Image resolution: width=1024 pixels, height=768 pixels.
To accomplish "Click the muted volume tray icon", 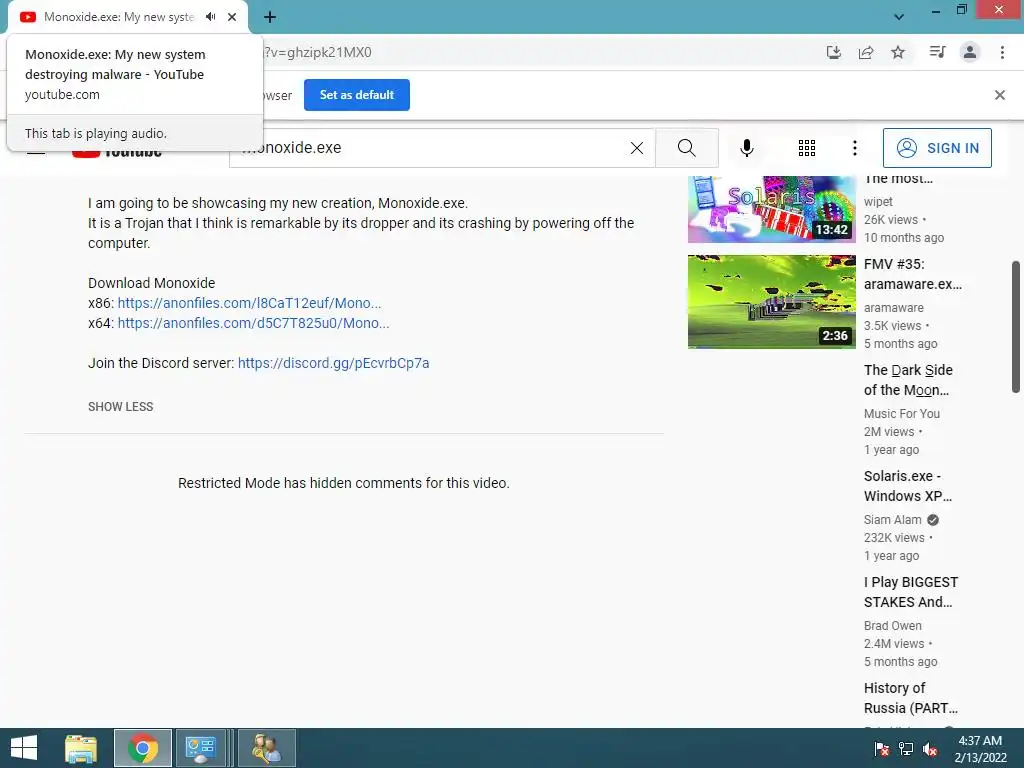I will pos(930,748).
